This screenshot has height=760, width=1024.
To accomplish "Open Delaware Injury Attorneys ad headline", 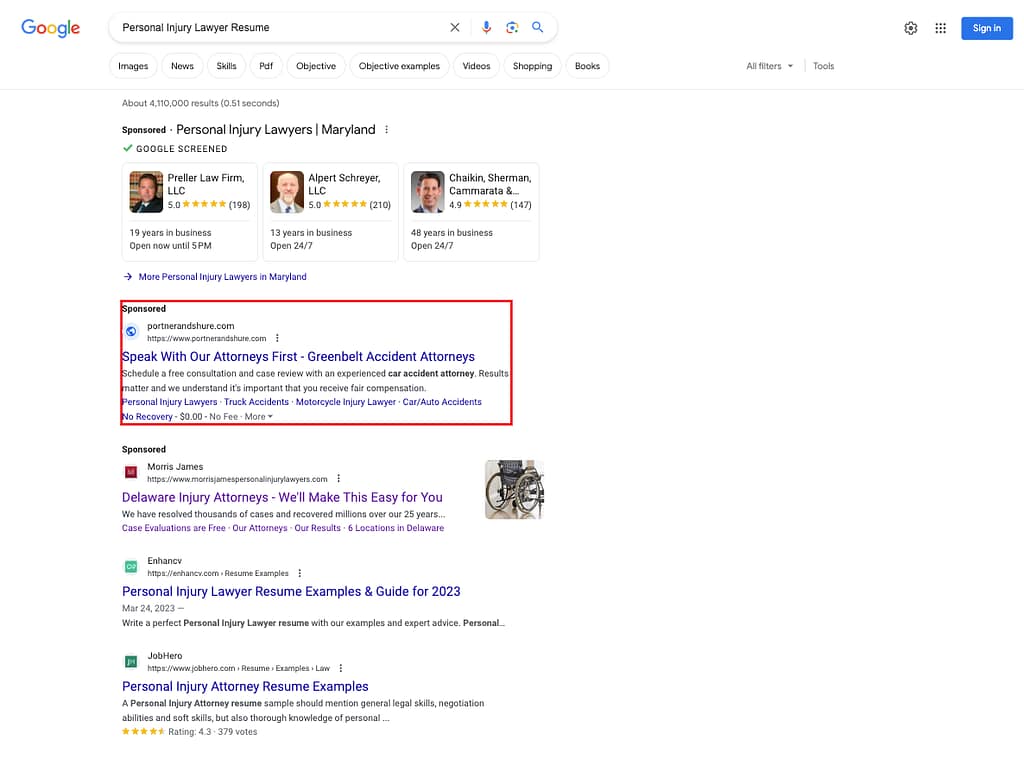I will coord(282,498).
